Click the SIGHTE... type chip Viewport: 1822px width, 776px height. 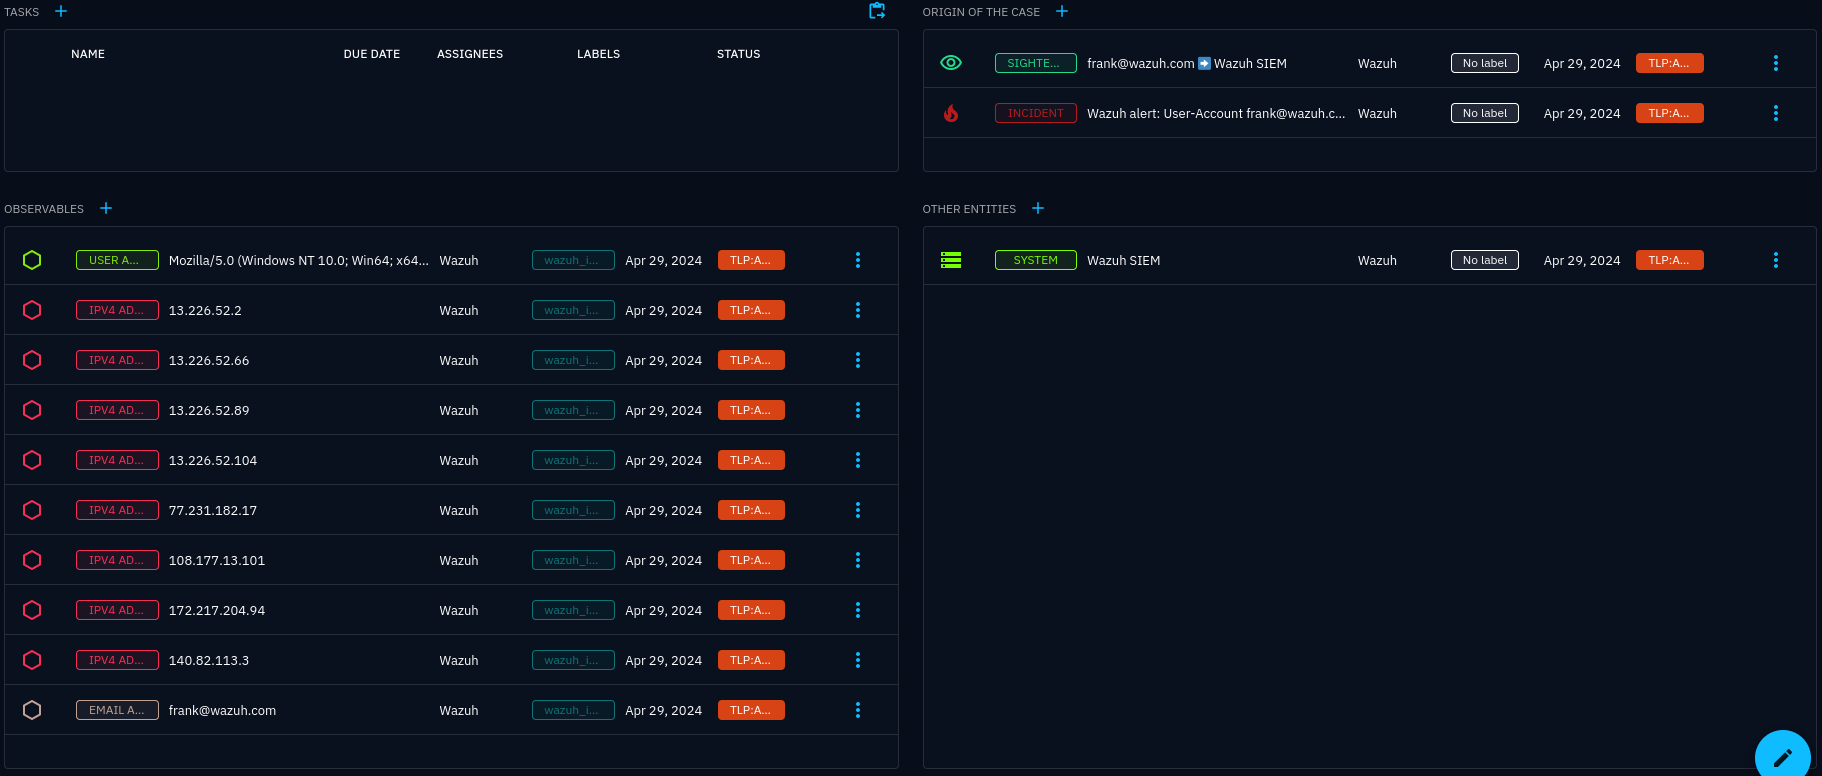click(1036, 63)
